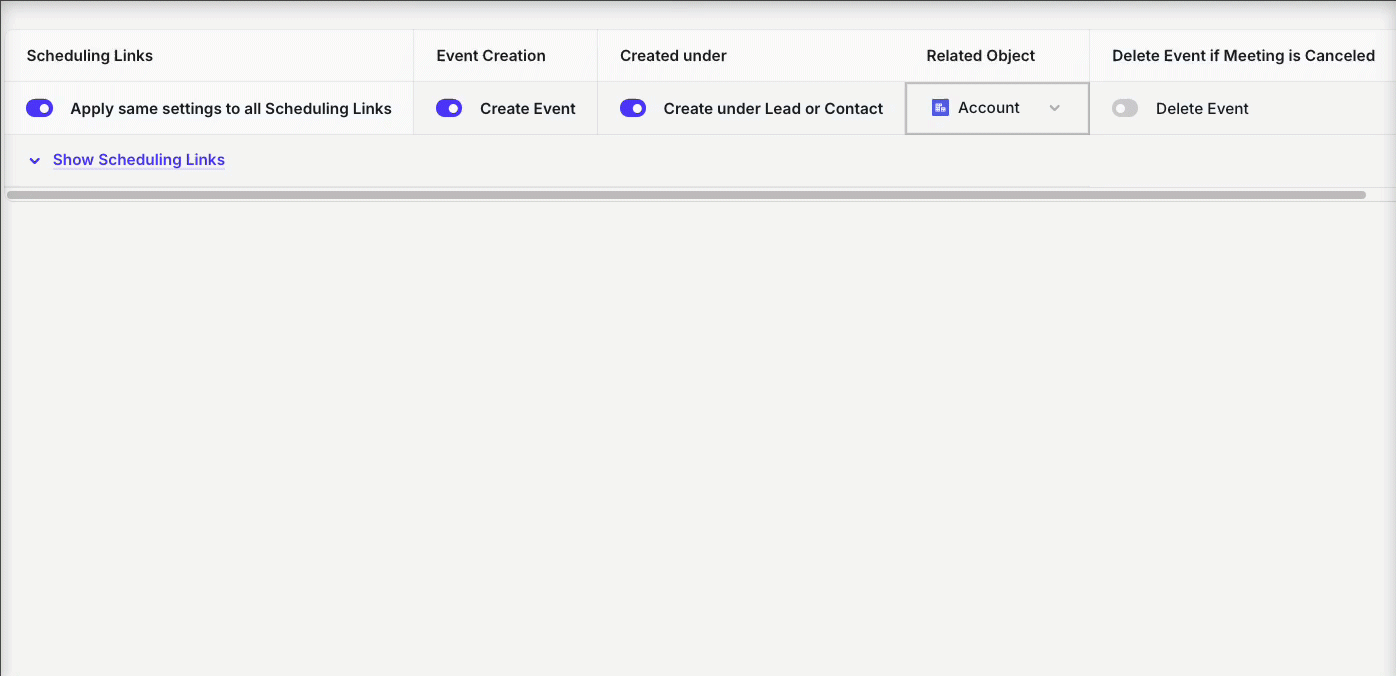Expand the Show Scheduling Links chevron

(35, 160)
